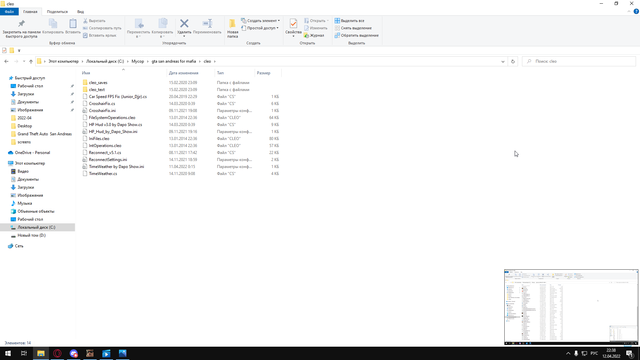640x360 pixels.
Task: Click the Журнал ribbon command
Action: [x=314, y=35]
